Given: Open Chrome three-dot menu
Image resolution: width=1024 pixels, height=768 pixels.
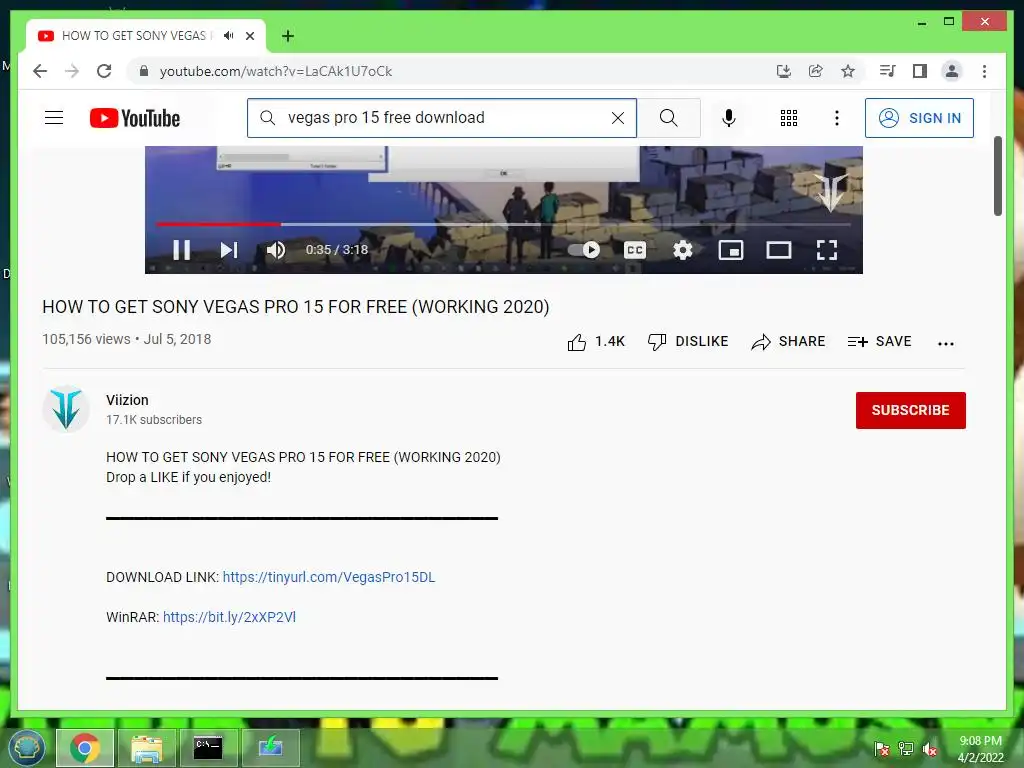Looking at the screenshot, I should coord(984,71).
